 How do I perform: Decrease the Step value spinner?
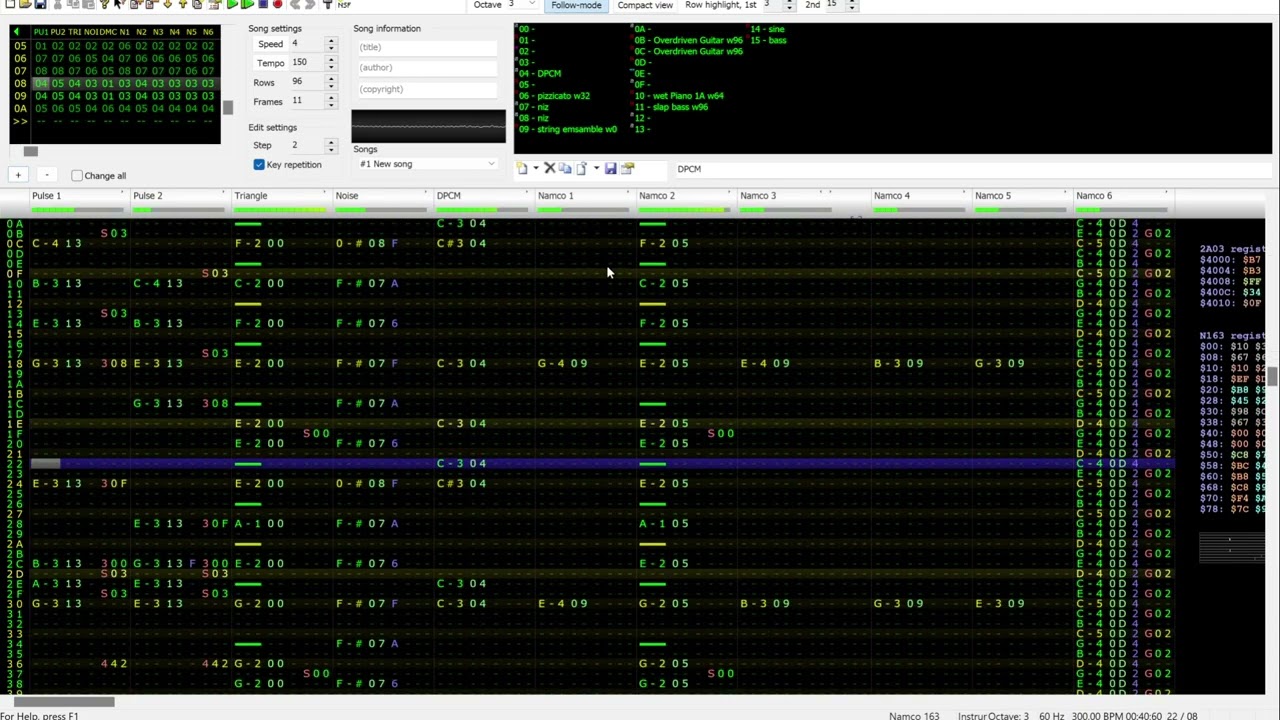331,149
